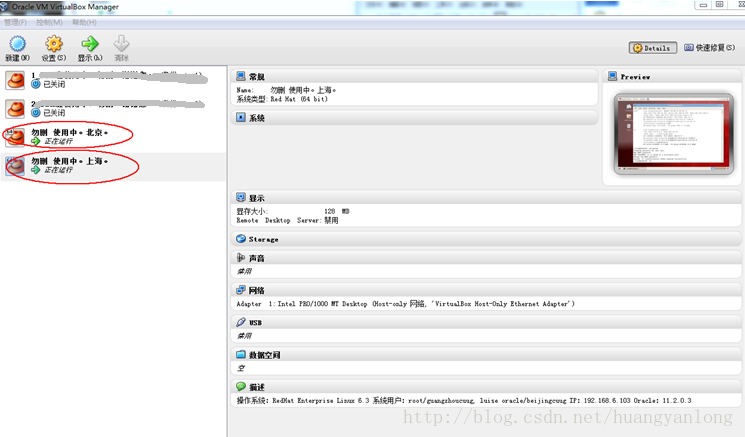
Task: Maximize the VirtualBox Manager window
Action: pyautogui.click(x=720, y=5)
